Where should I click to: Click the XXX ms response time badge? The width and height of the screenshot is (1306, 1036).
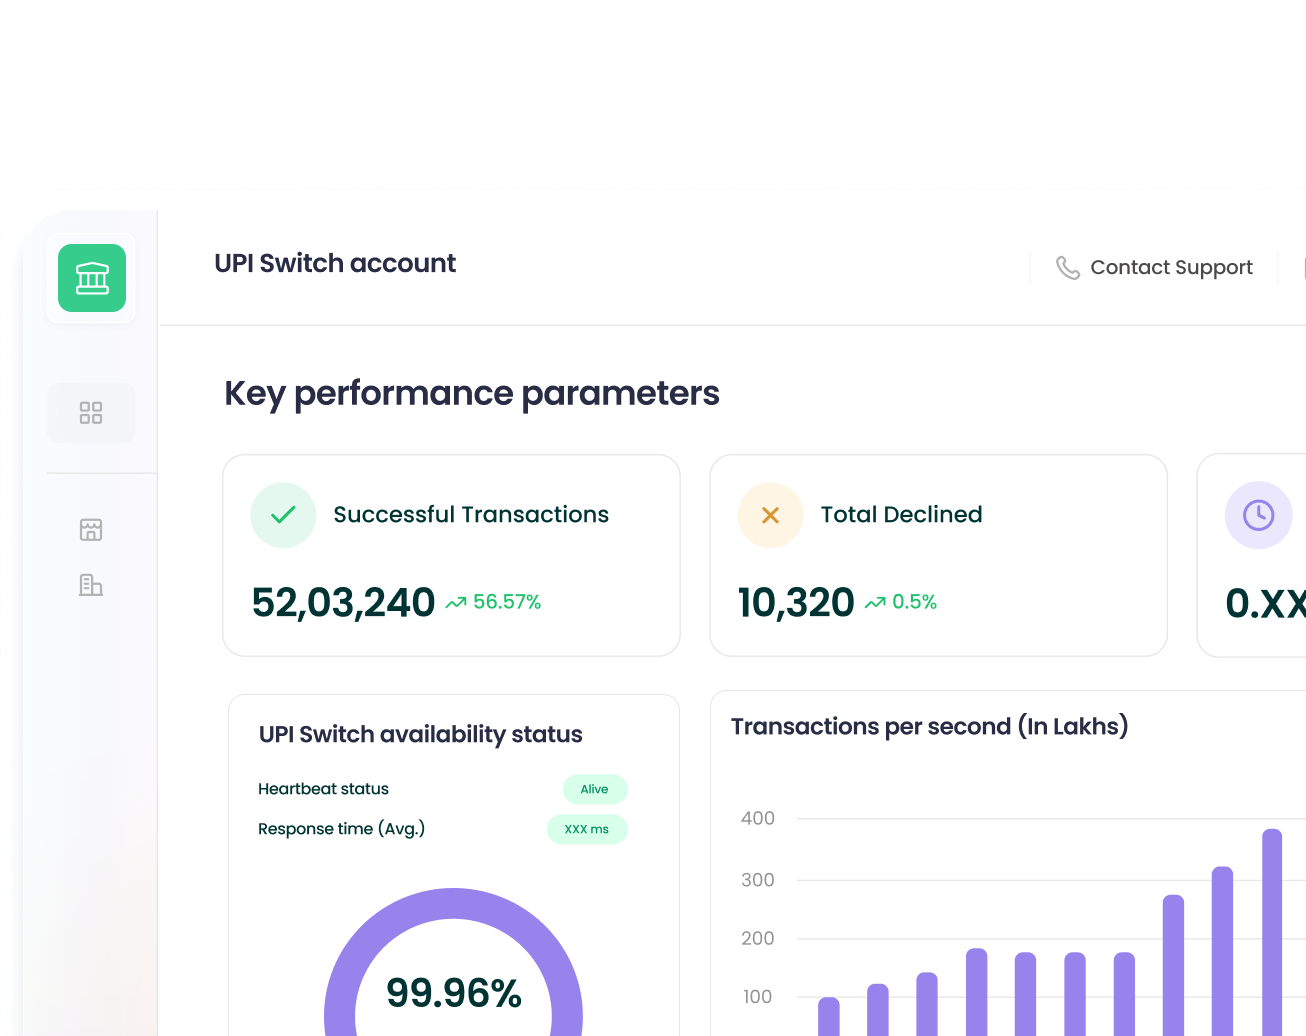(x=587, y=829)
